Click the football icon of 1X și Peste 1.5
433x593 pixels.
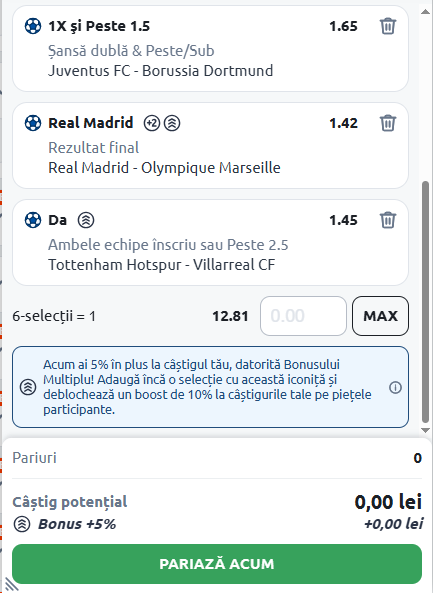point(33,26)
